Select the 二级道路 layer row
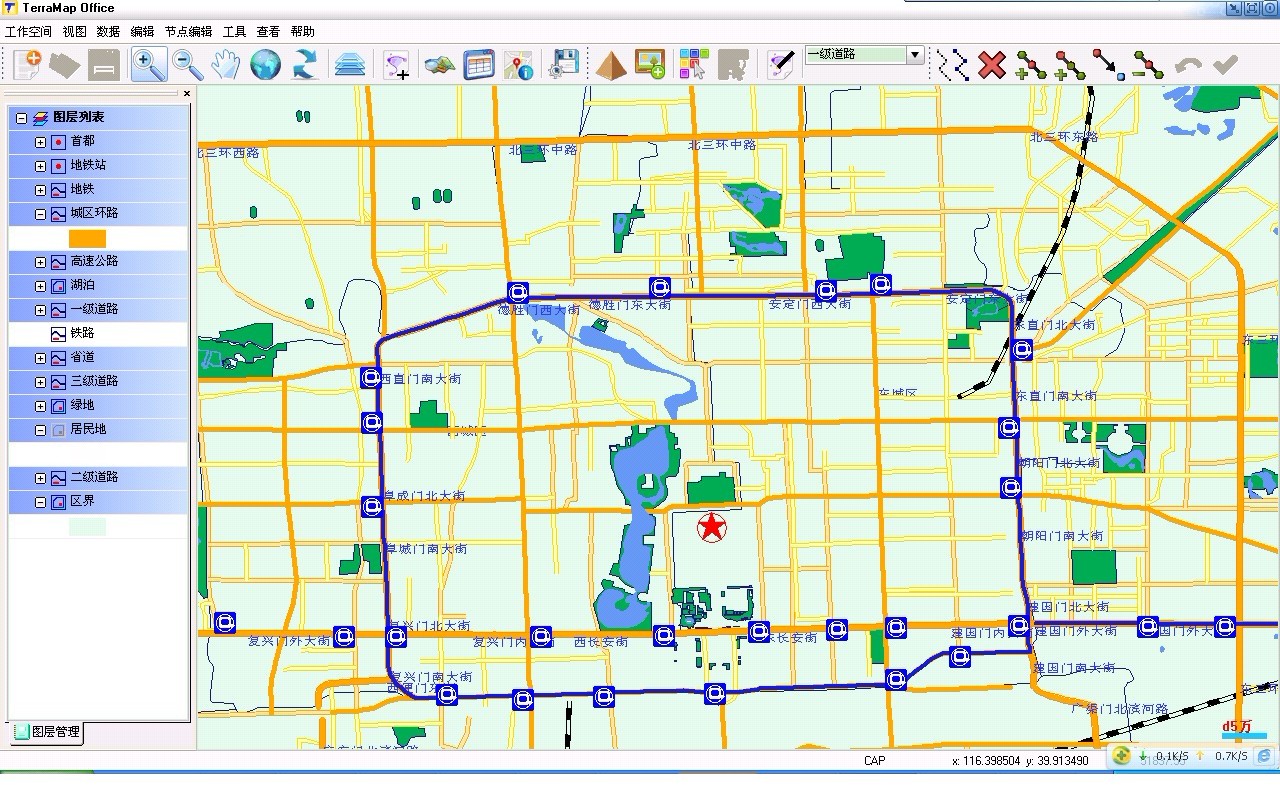The image size is (1280, 800). pyautogui.click(x=98, y=478)
